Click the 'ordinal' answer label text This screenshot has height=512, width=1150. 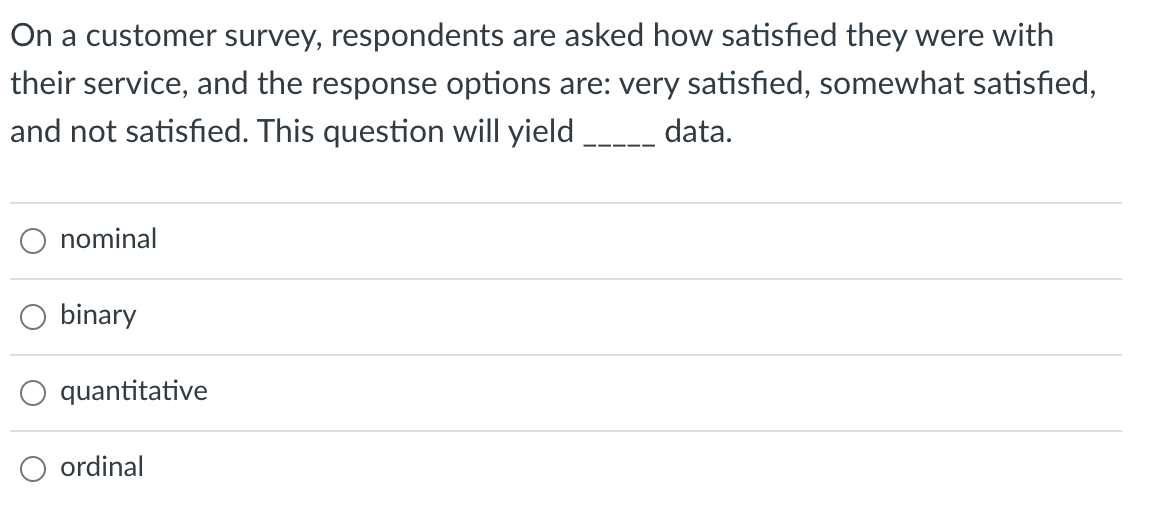102,467
